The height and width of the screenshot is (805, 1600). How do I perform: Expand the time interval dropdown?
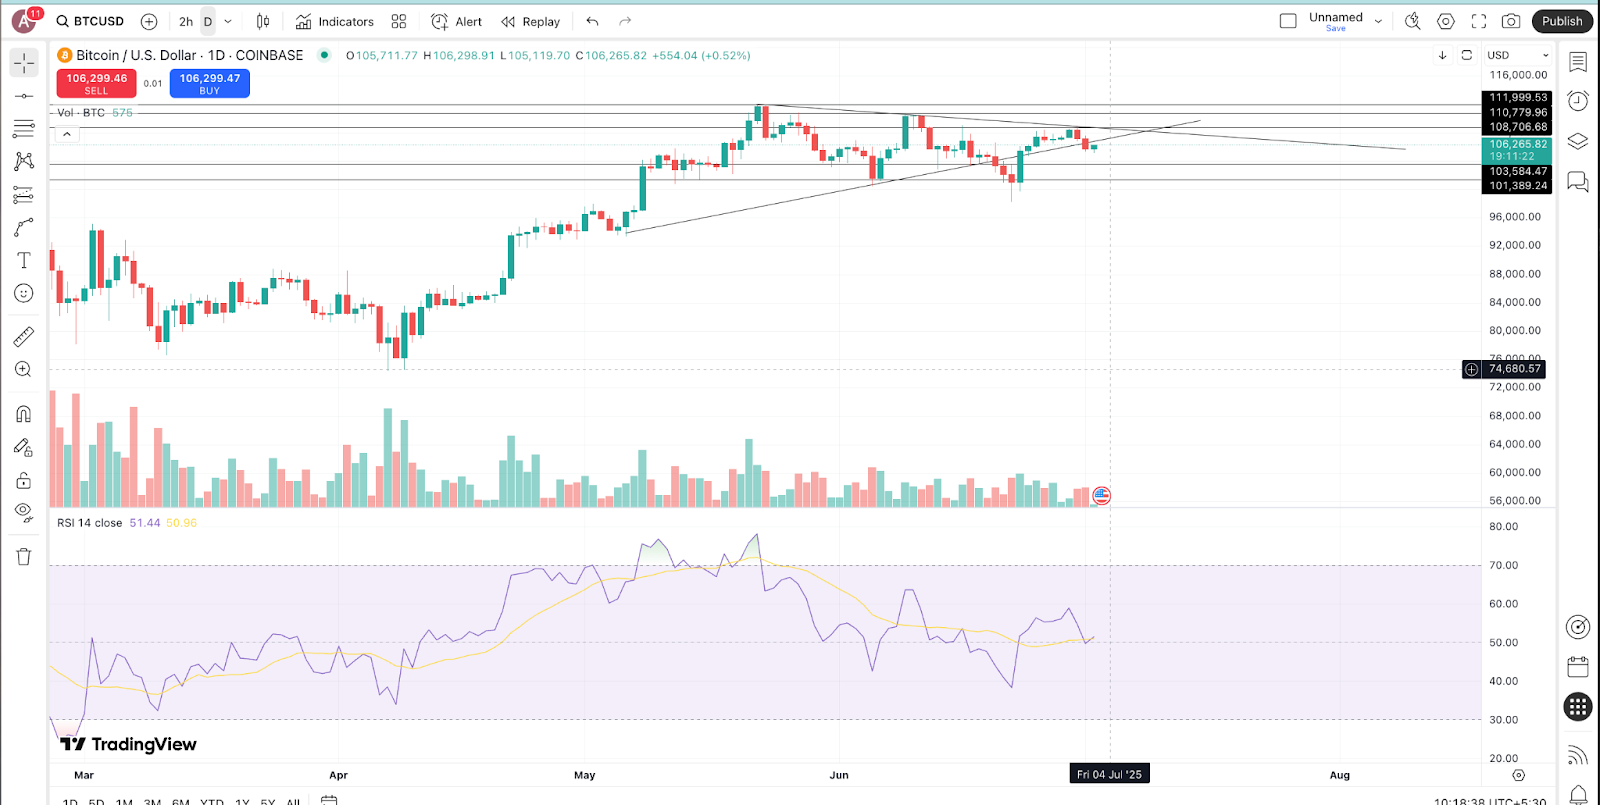(228, 21)
